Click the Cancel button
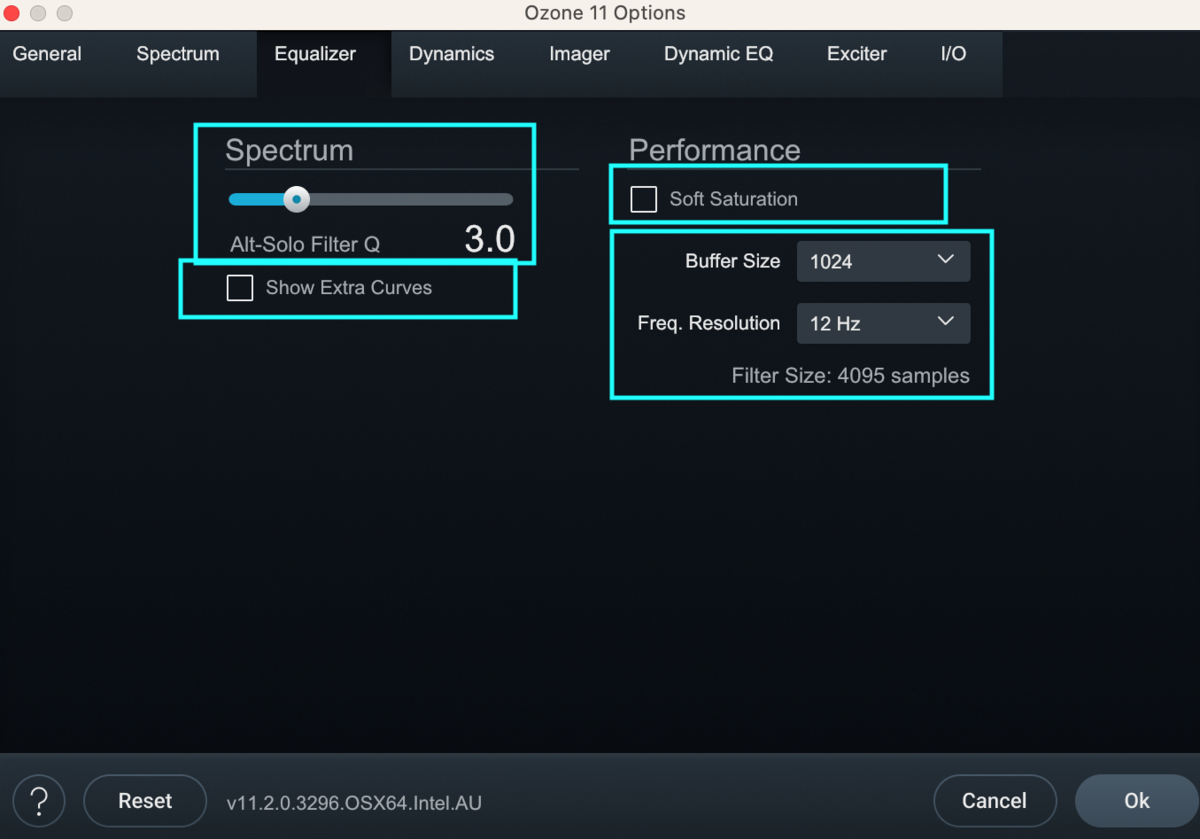Viewport: 1200px width, 839px height. [x=994, y=801]
